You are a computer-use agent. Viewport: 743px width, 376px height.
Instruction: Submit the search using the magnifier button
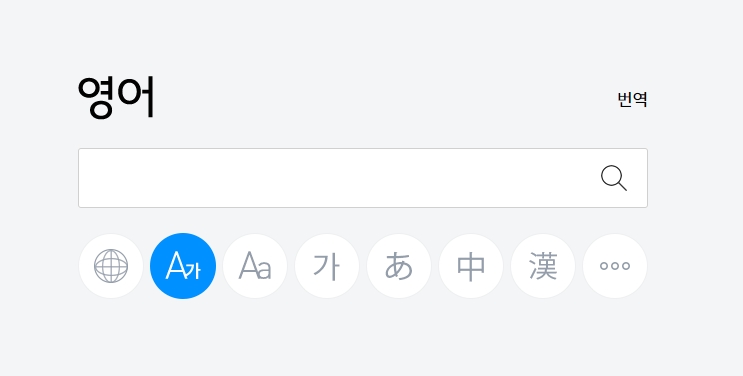pyautogui.click(x=614, y=178)
